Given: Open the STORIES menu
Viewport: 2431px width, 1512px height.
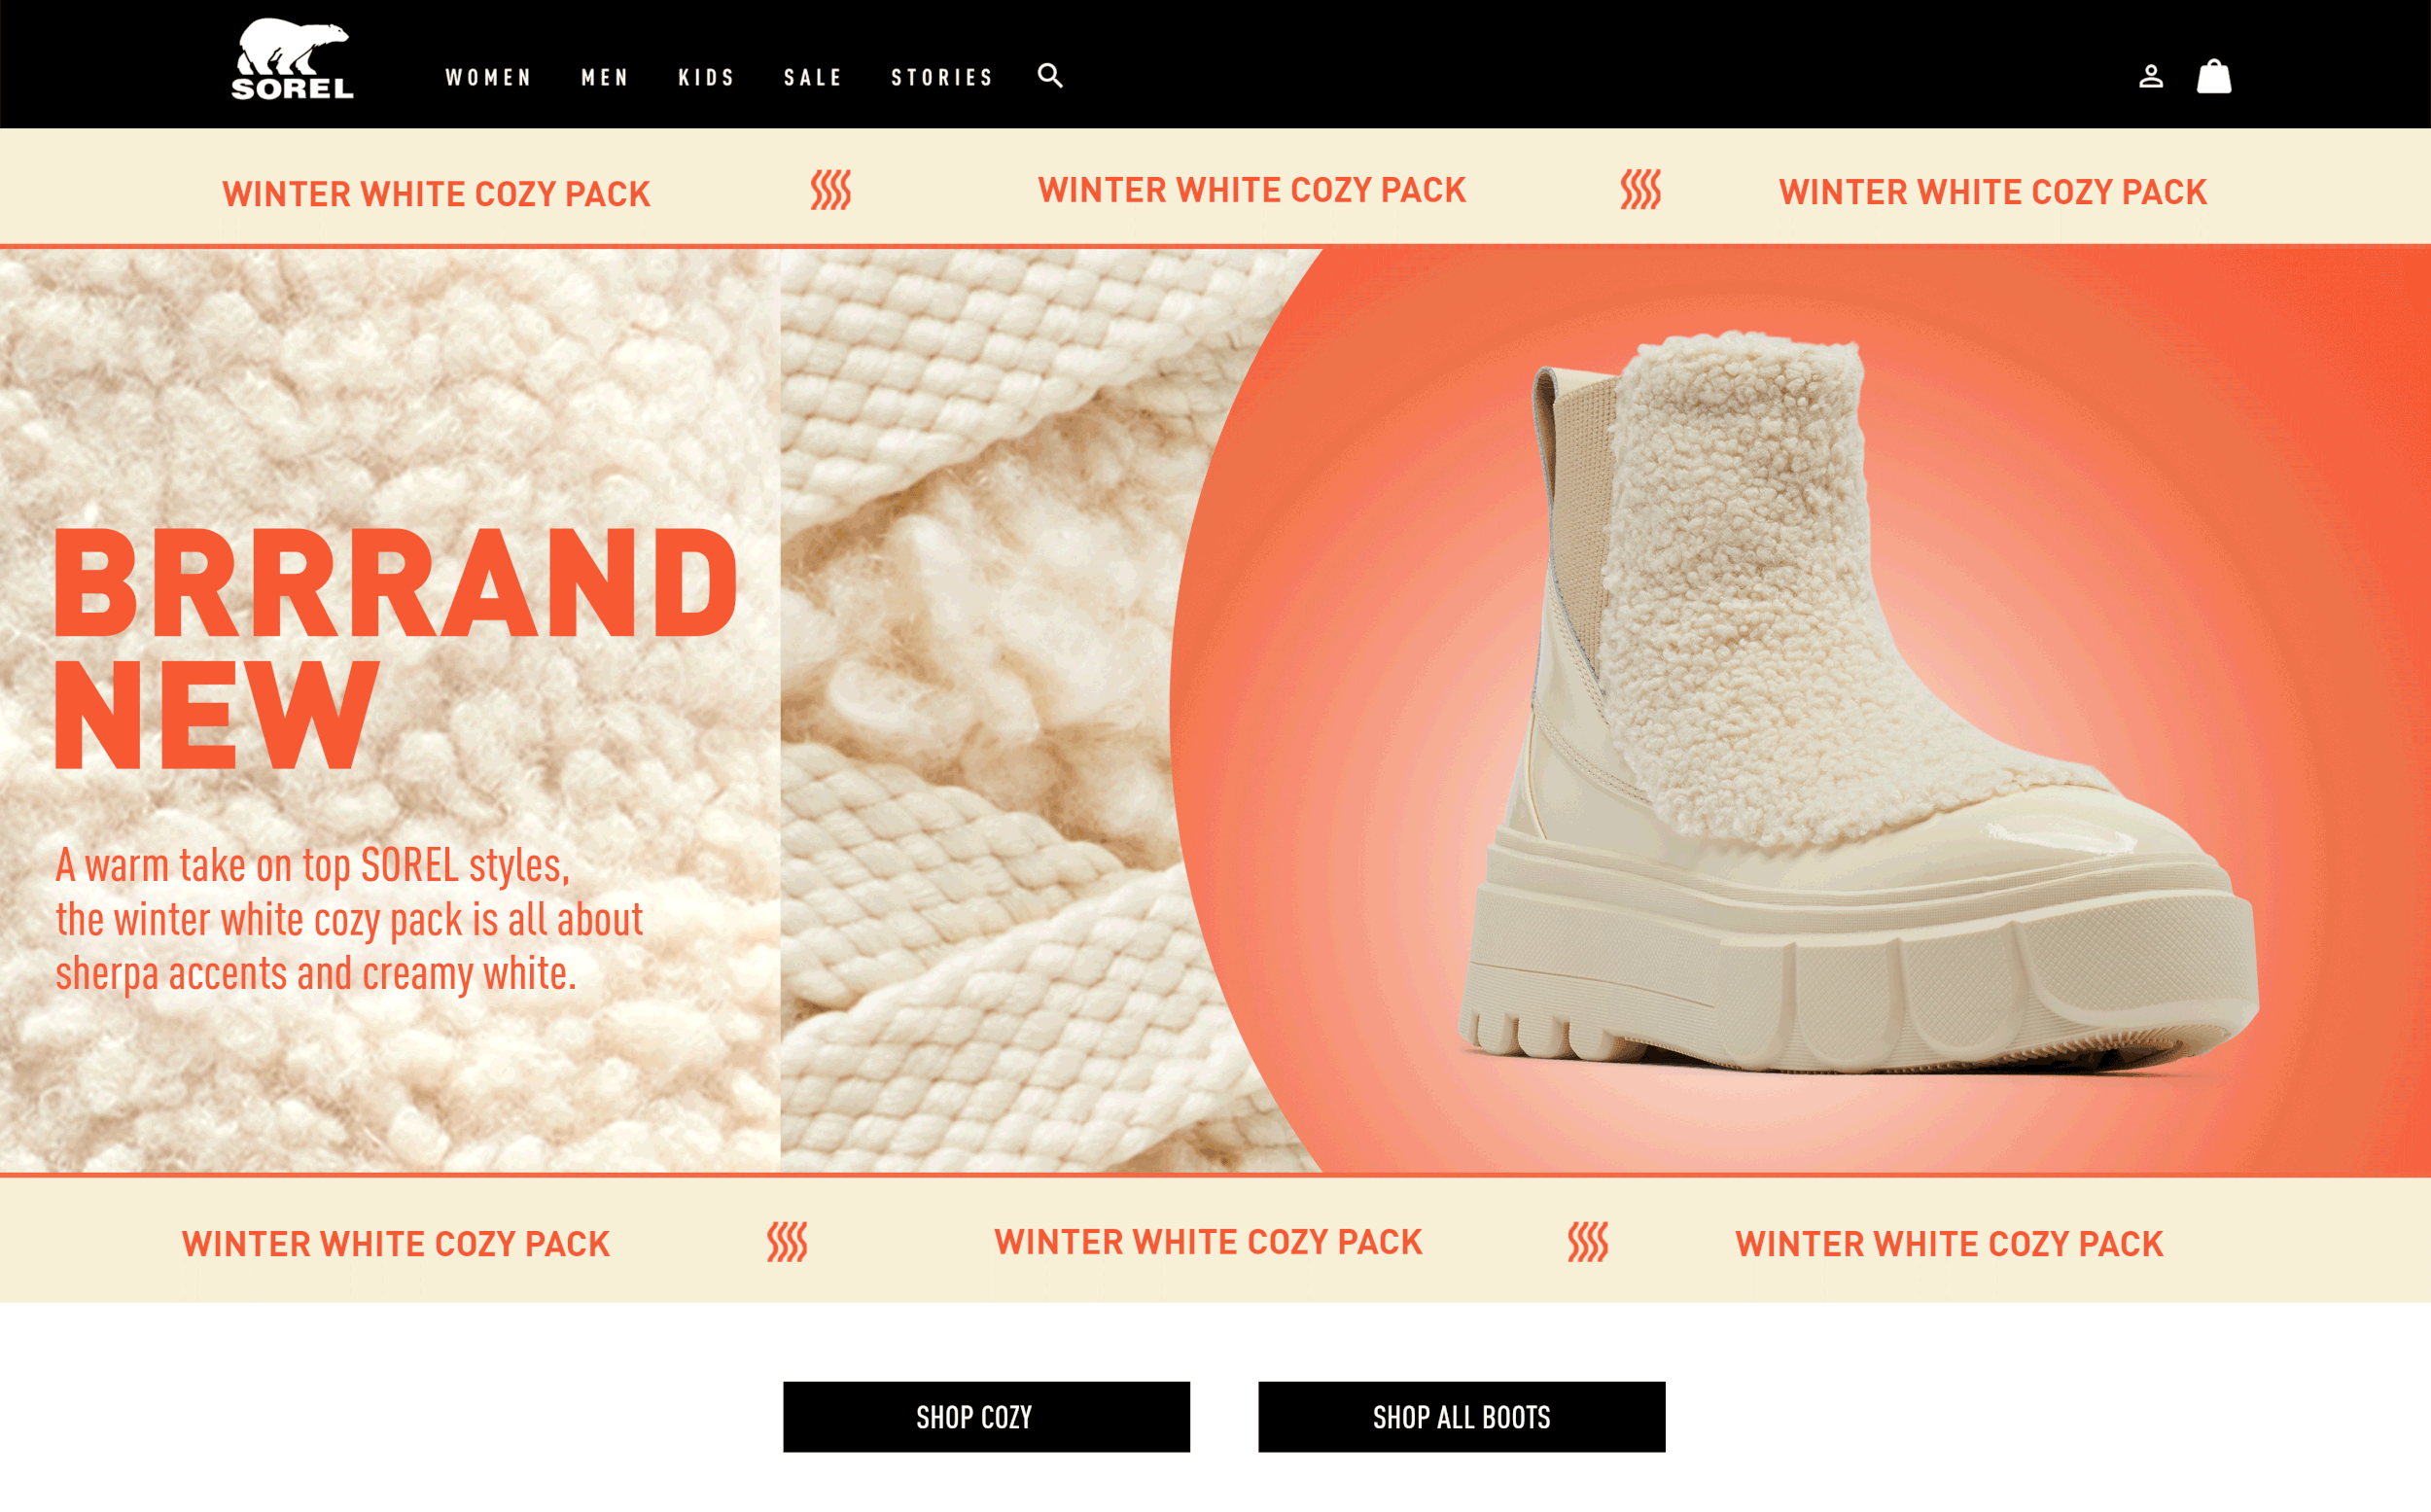Looking at the screenshot, I should coord(942,78).
